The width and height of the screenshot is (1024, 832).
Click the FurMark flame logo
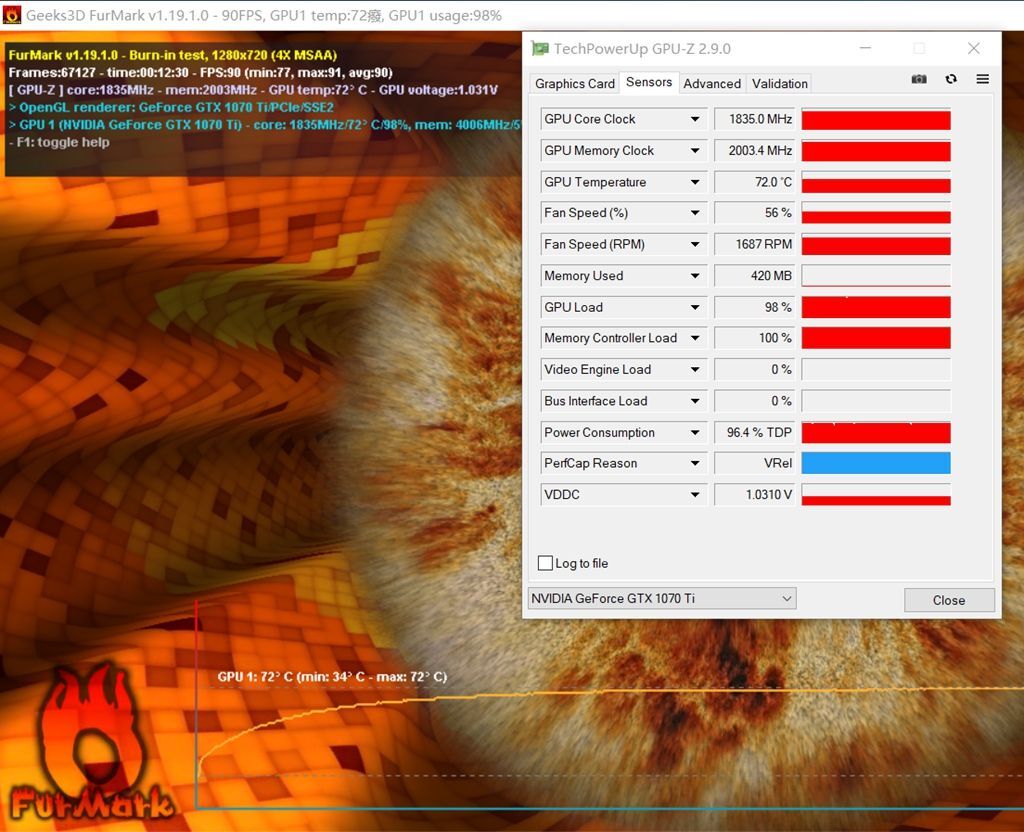pos(91,741)
